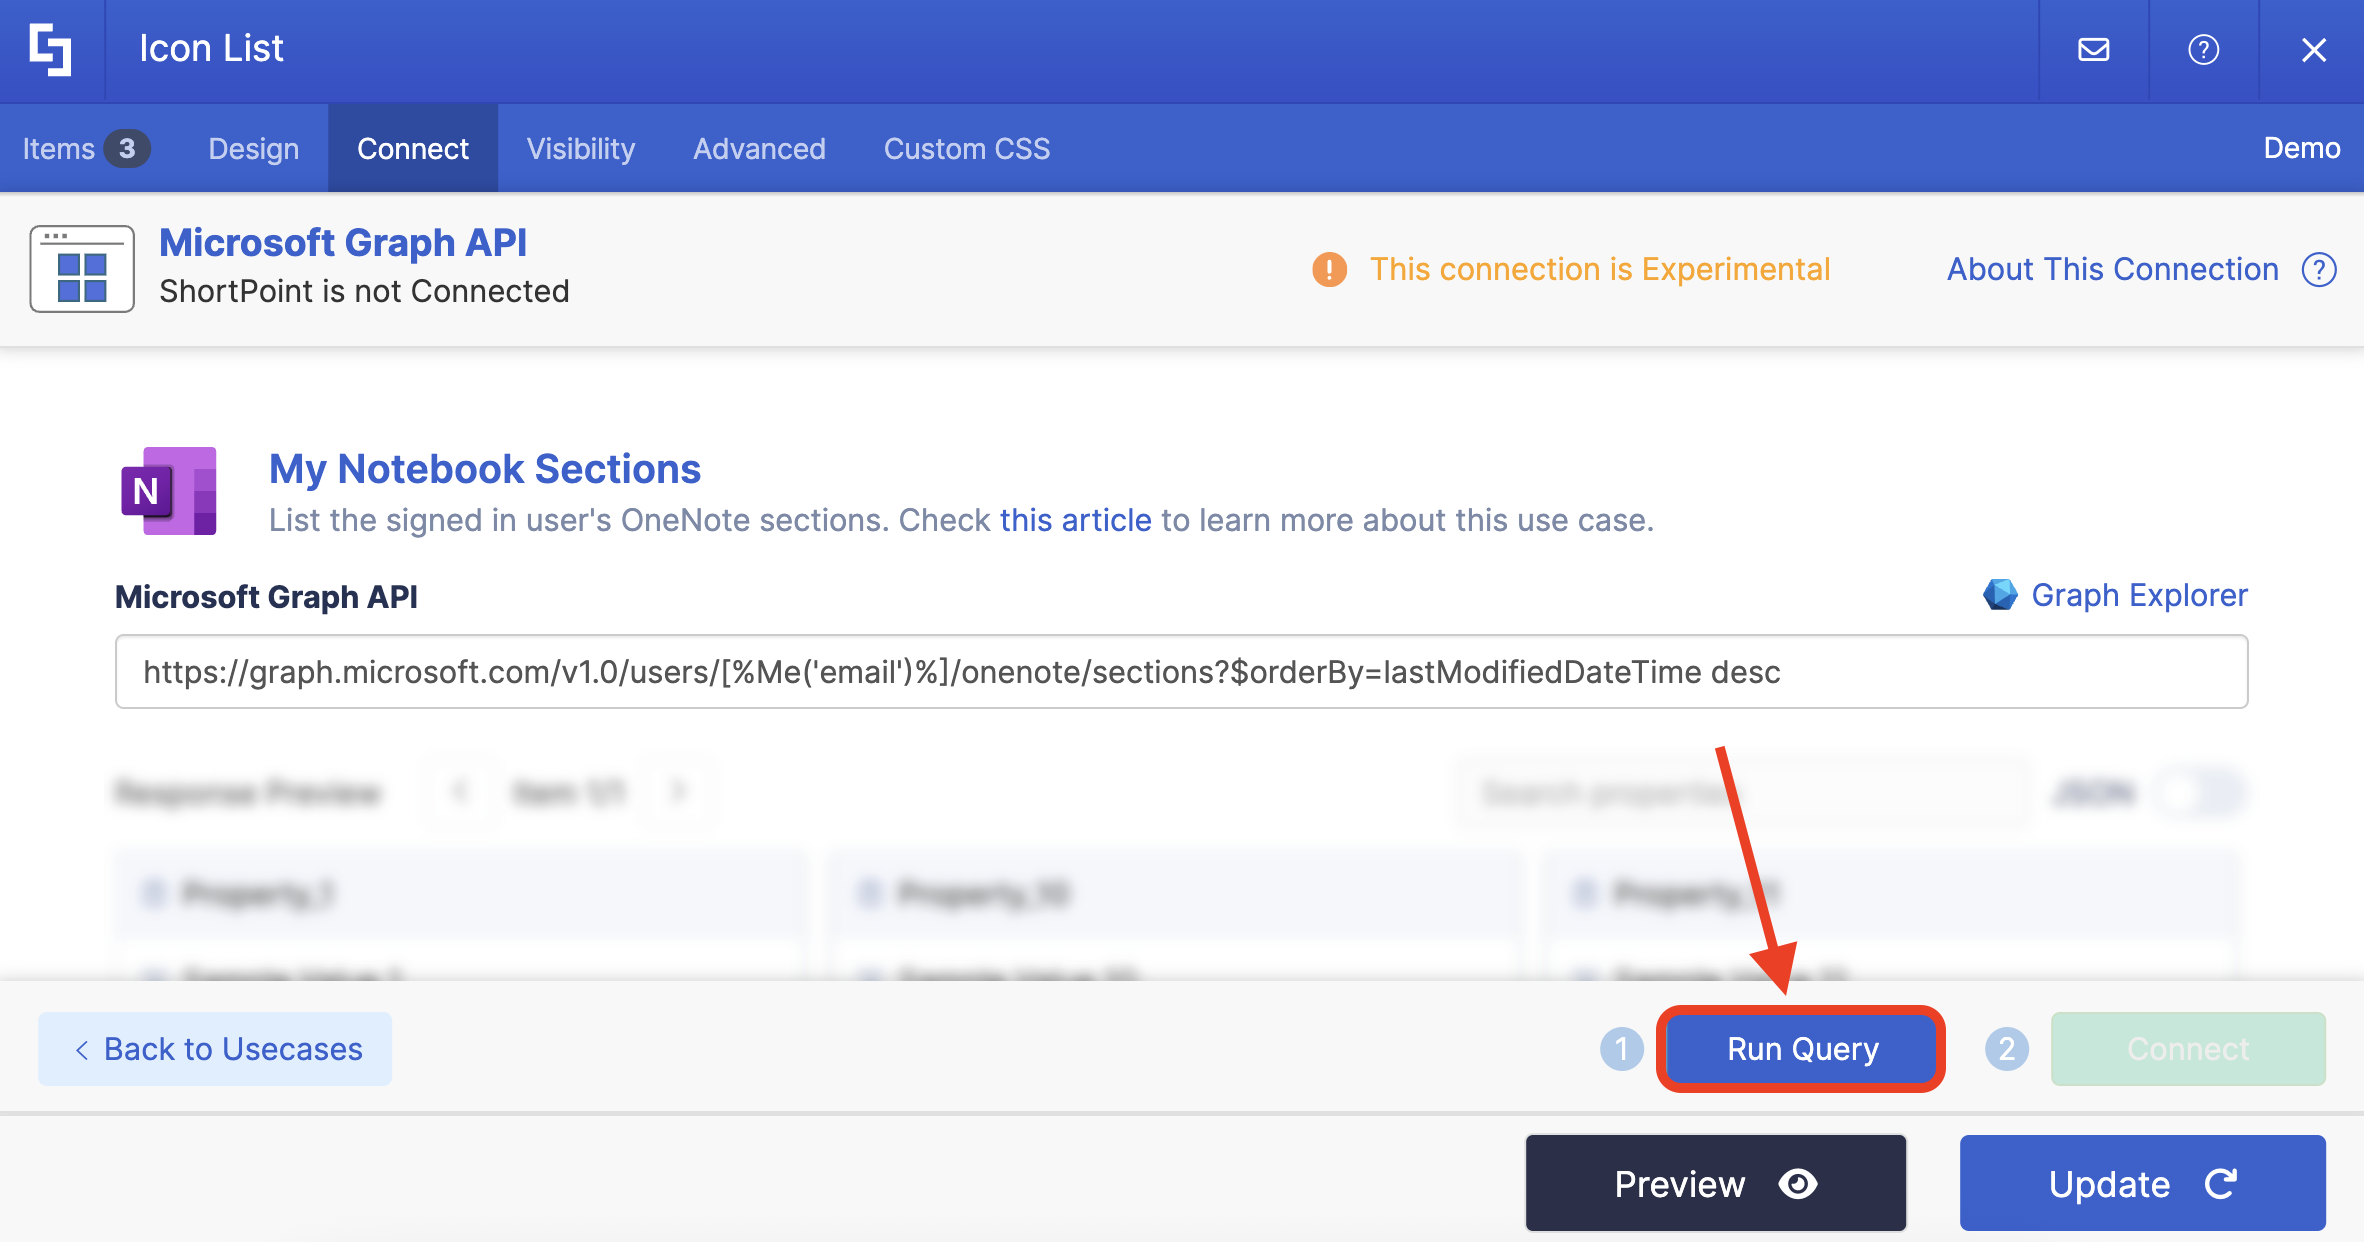Open the 'this article' link
Image resolution: width=2364 pixels, height=1242 pixels.
tap(1075, 520)
